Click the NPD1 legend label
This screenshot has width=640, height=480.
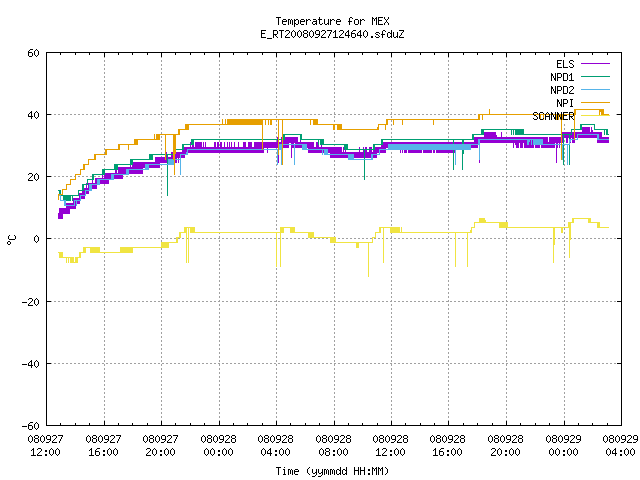[x=562, y=77]
